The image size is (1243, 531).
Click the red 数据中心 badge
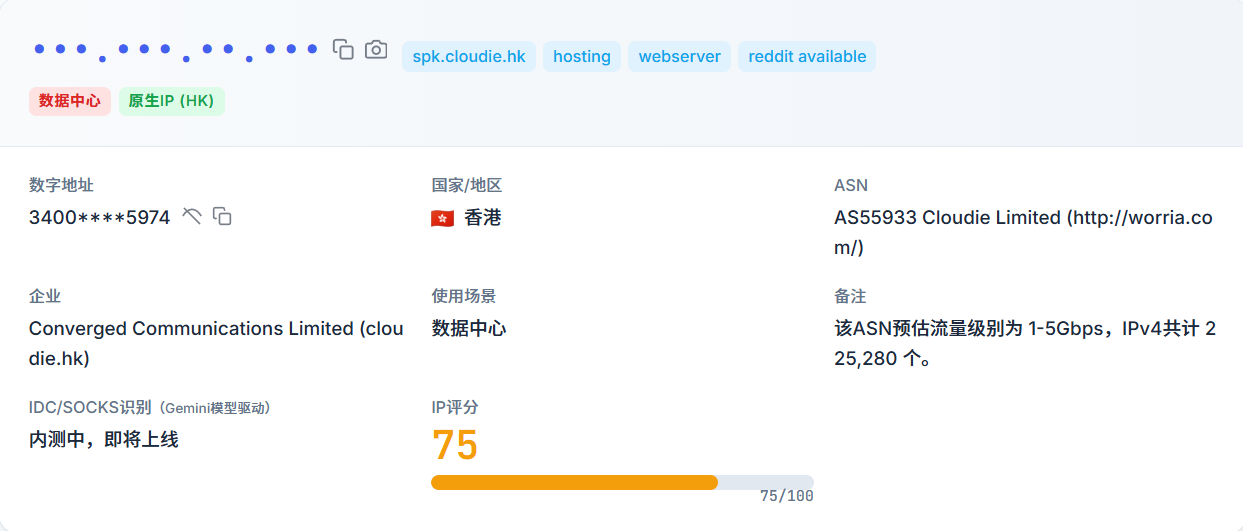tap(70, 101)
